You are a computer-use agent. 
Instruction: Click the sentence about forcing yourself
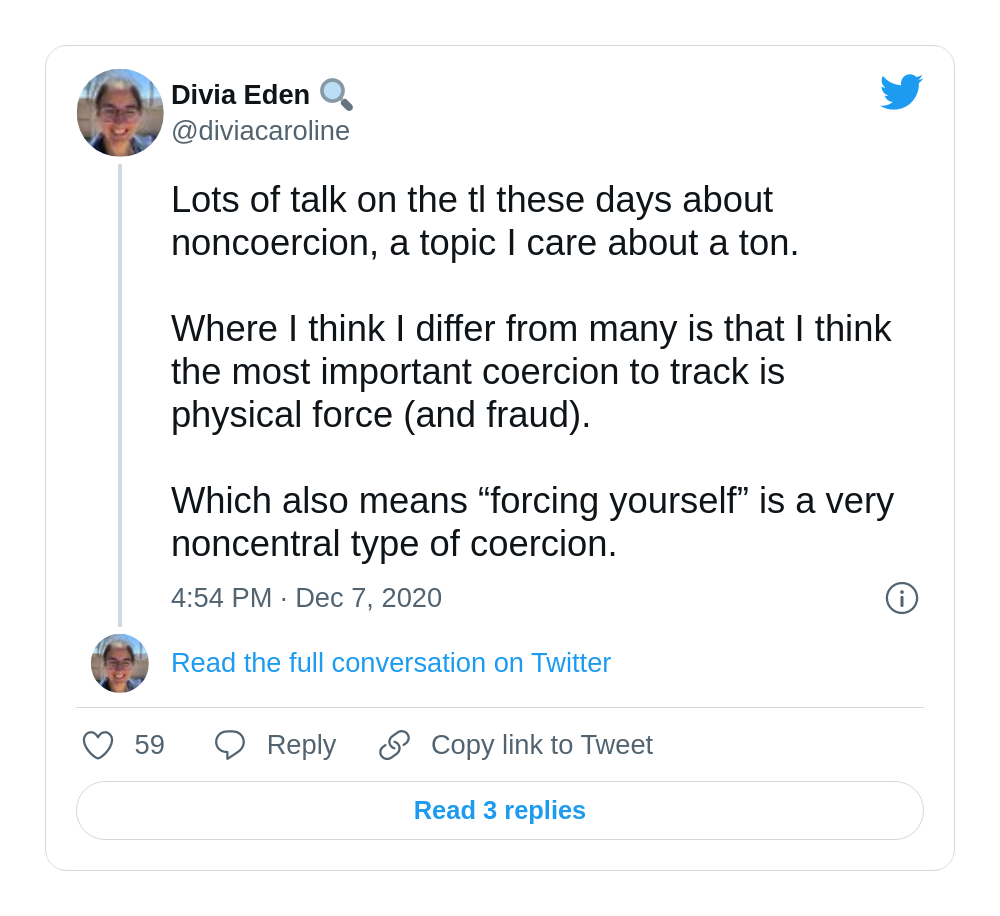pos(533,522)
